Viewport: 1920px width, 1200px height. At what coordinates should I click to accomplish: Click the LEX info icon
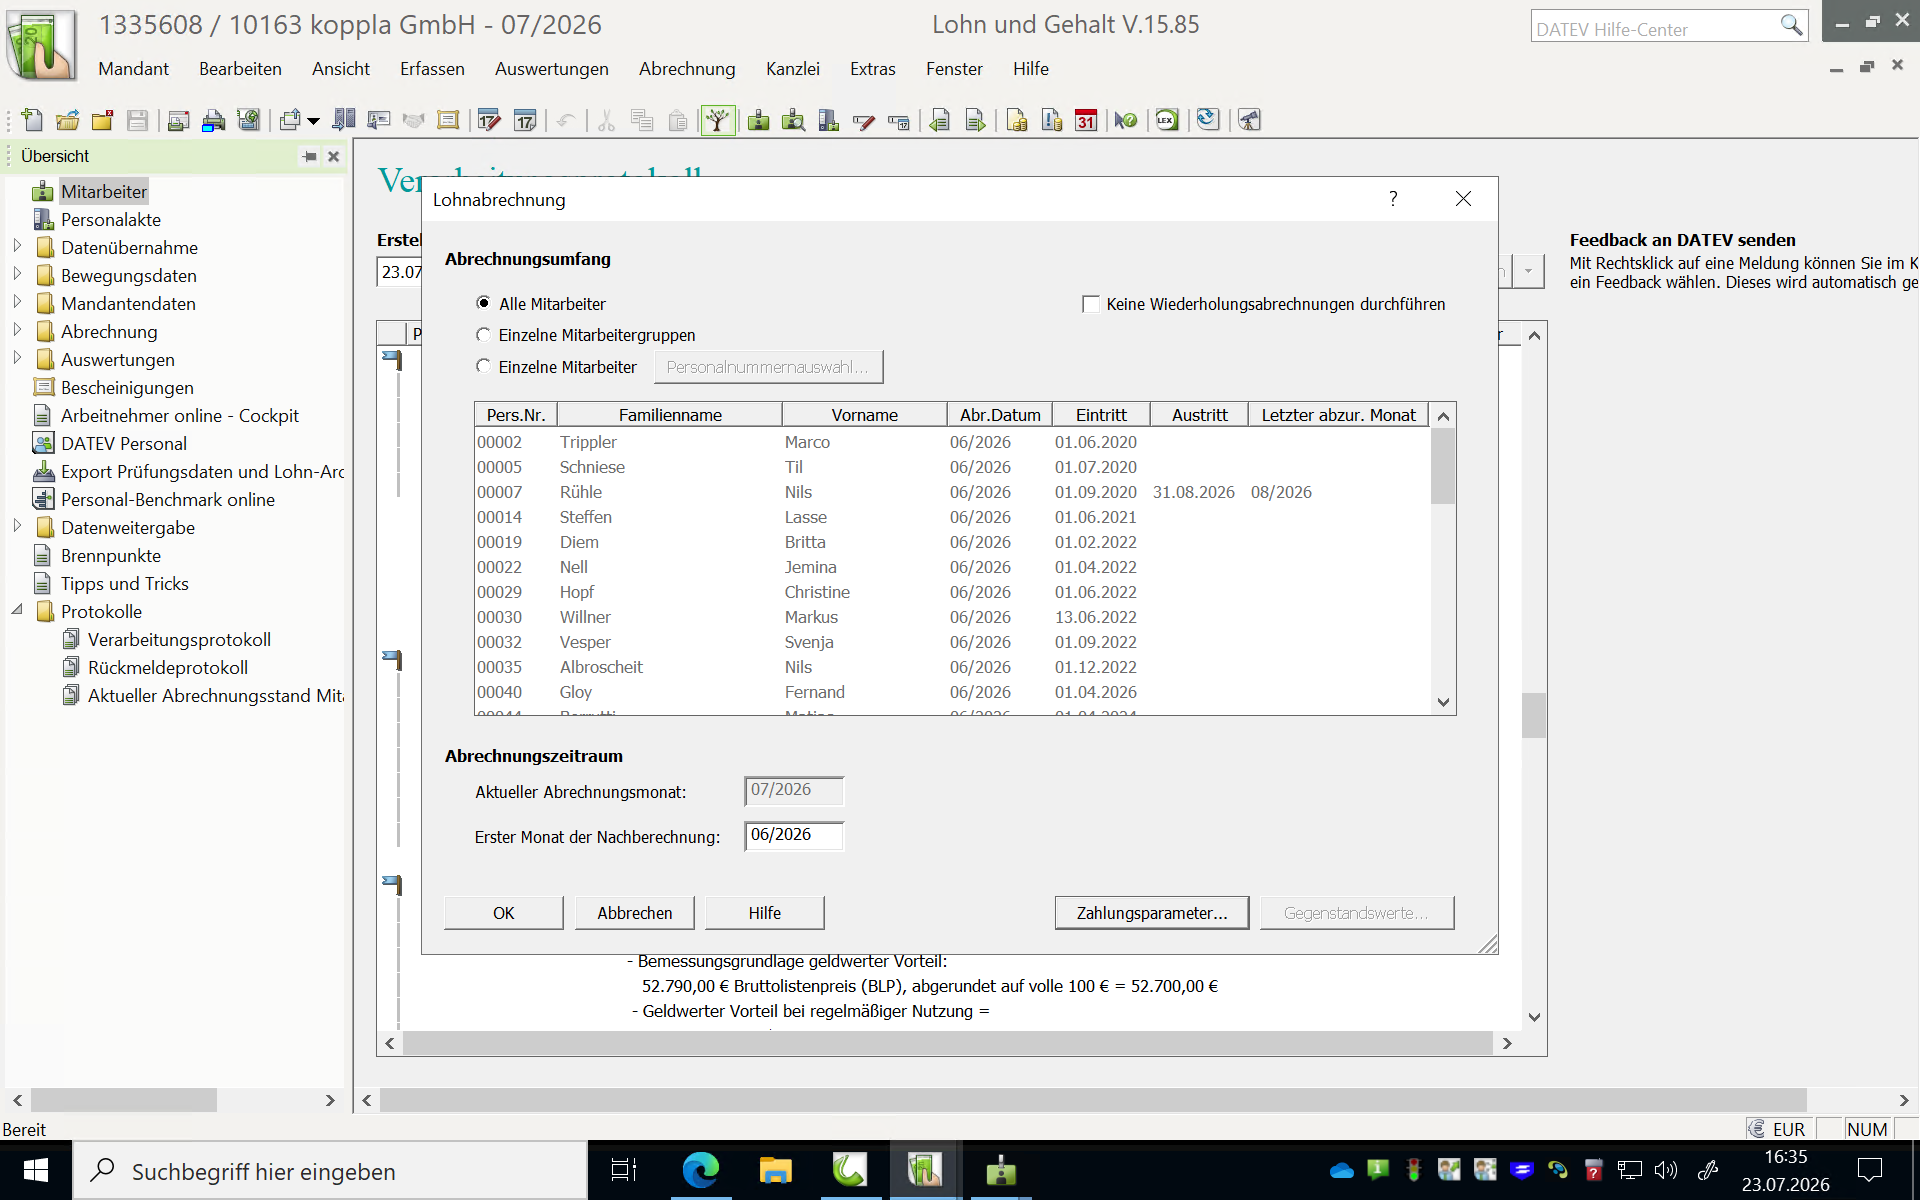(x=1166, y=121)
